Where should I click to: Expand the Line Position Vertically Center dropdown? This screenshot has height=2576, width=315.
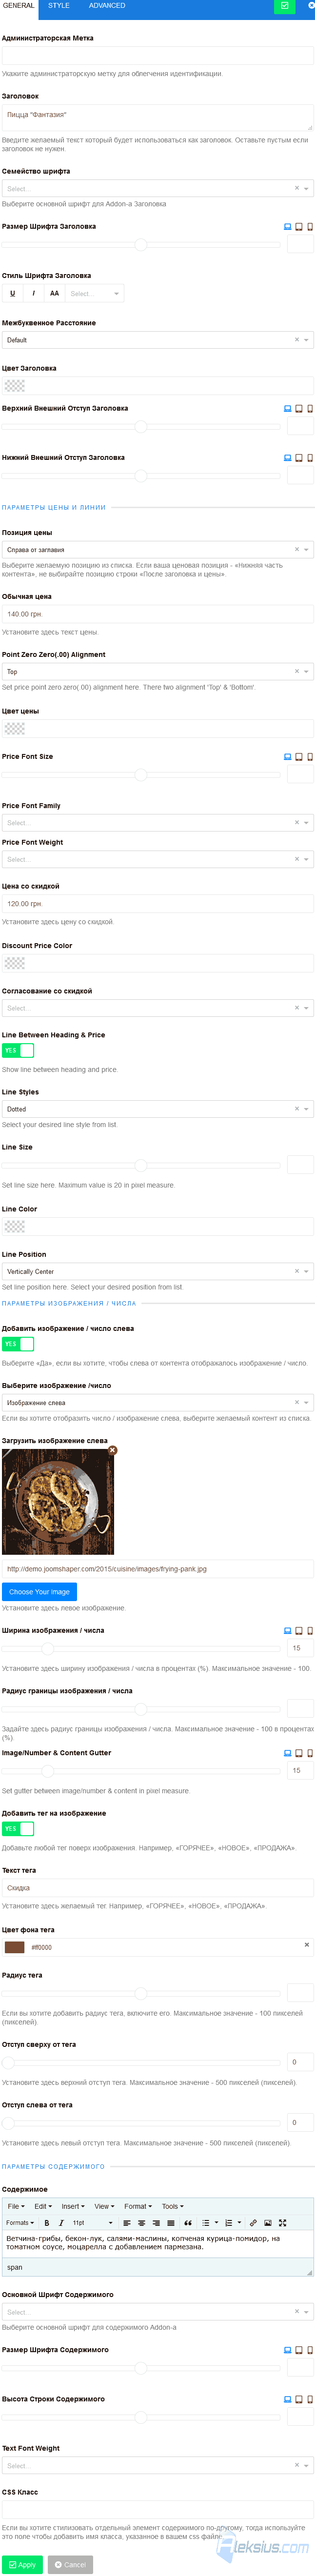coord(157,1272)
